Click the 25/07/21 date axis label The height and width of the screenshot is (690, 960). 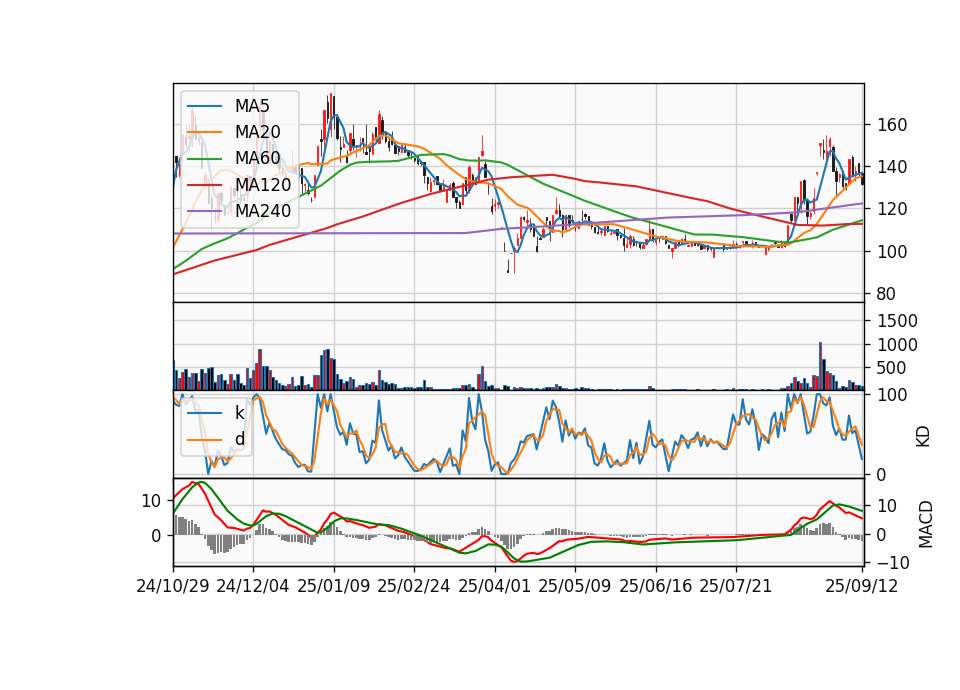pyautogui.click(x=736, y=586)
